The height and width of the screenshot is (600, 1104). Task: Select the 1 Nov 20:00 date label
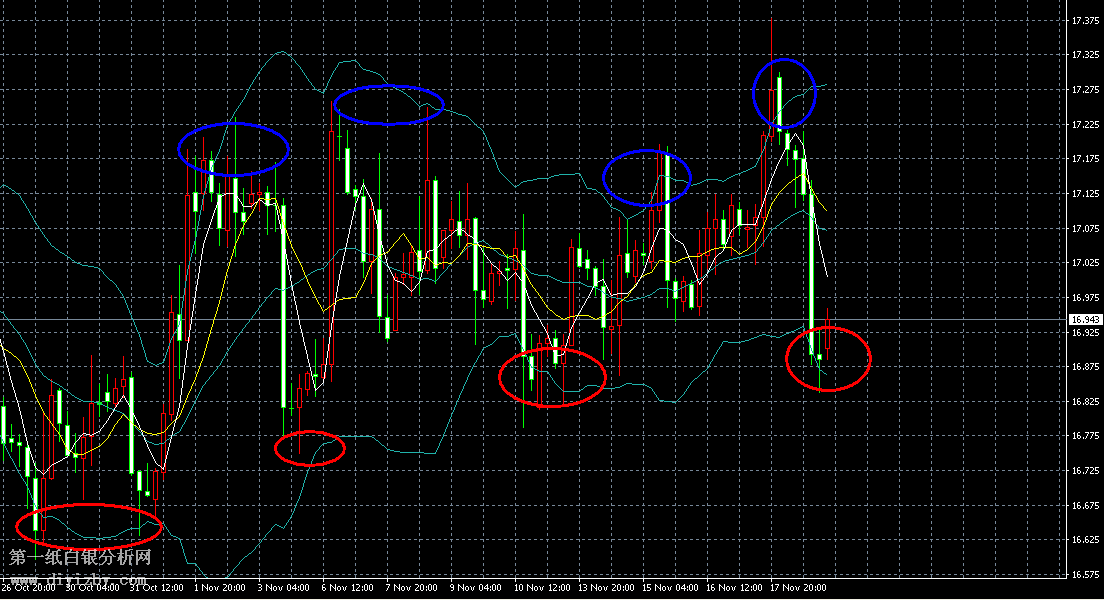coord(220,587)
